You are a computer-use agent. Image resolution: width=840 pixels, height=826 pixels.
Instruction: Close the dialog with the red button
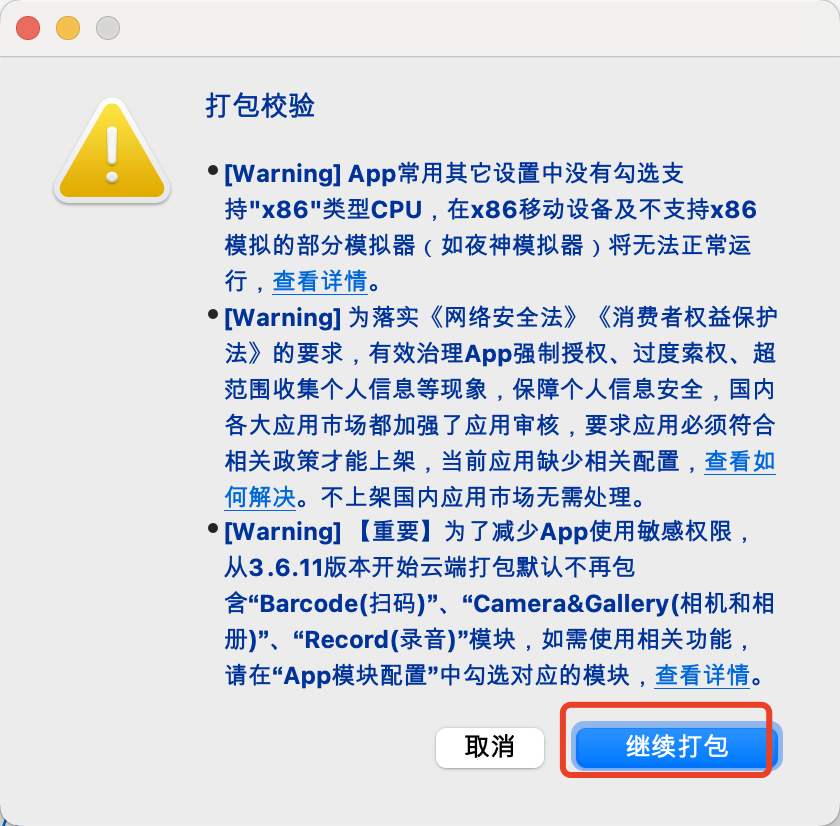[x=28, y=28]
